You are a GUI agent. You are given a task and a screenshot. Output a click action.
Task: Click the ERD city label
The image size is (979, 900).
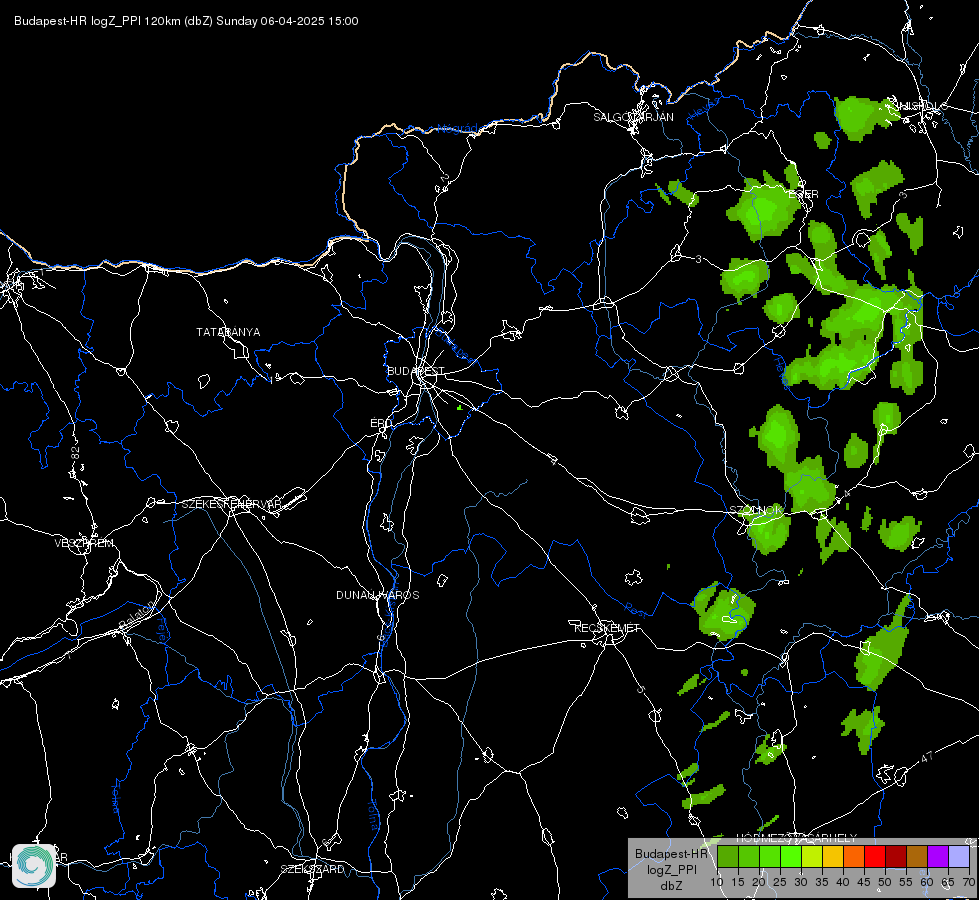[381, 423]
